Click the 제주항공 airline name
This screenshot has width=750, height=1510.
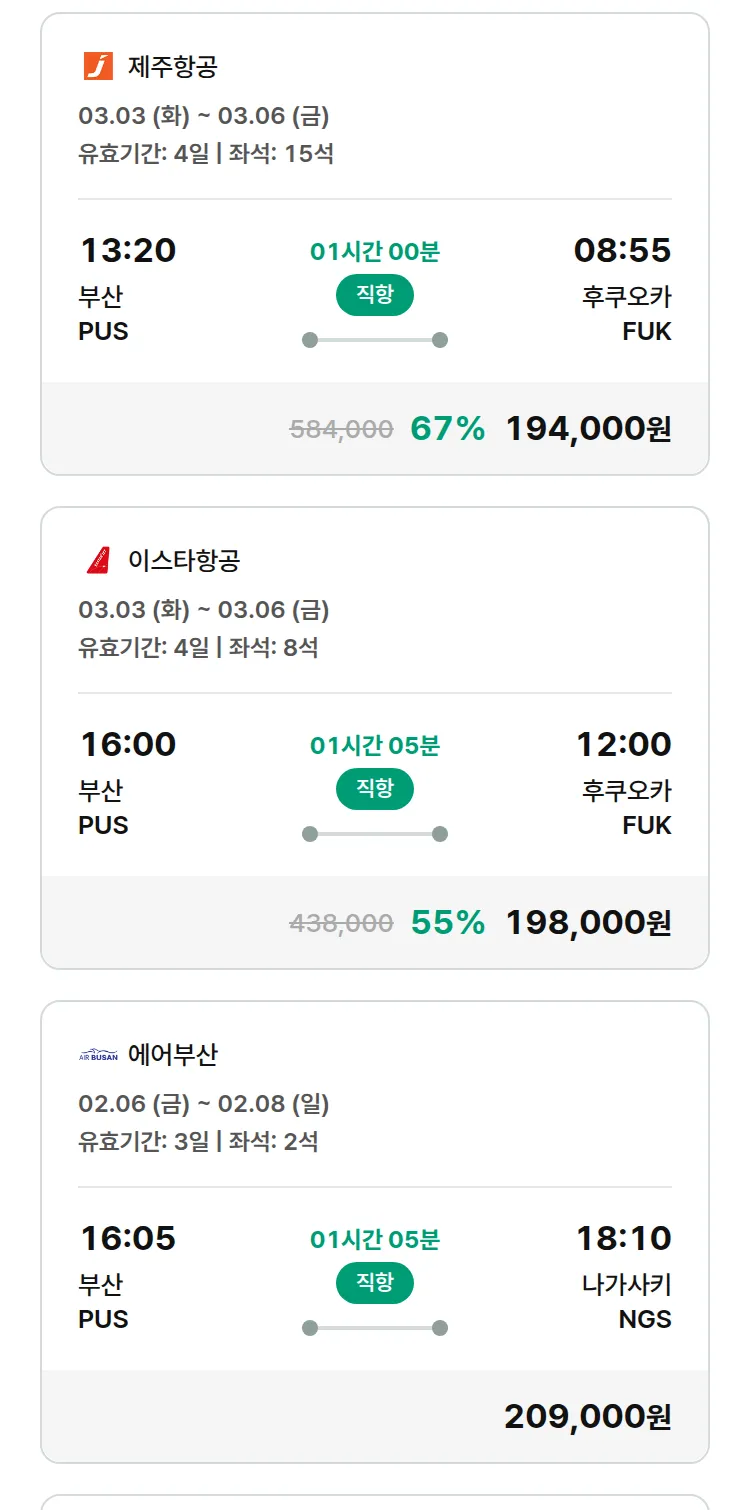(172, 67)
